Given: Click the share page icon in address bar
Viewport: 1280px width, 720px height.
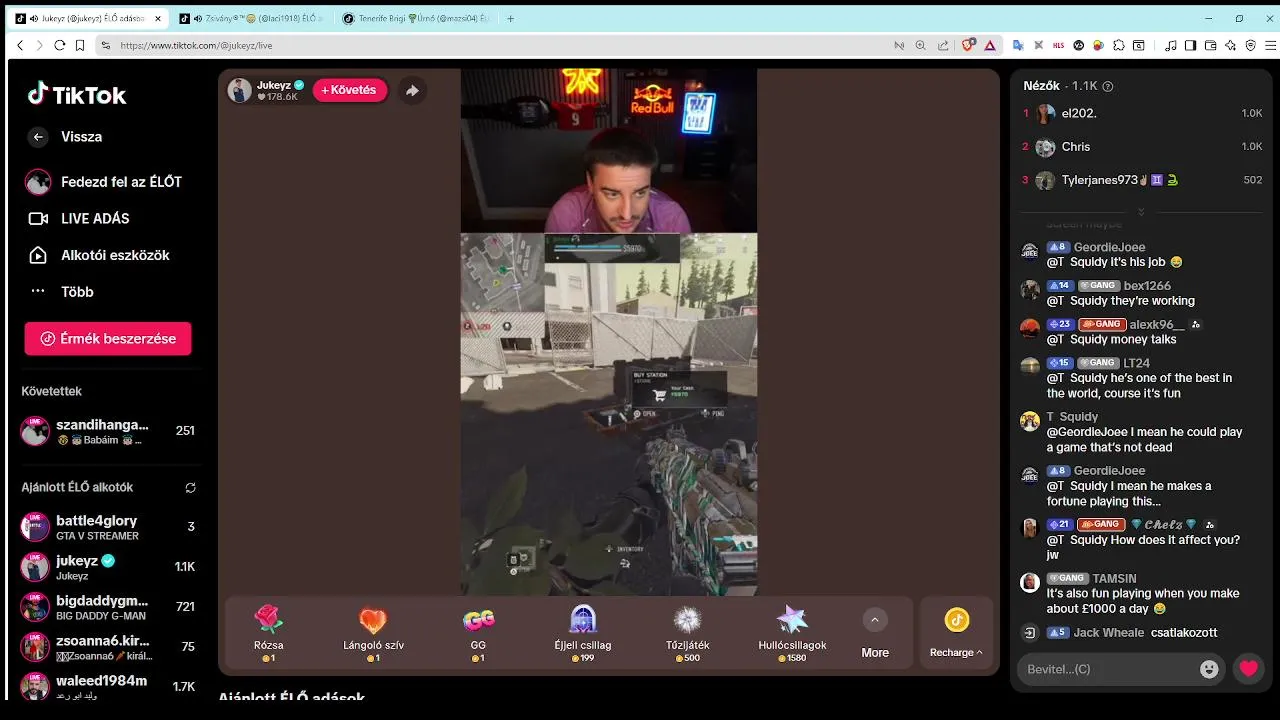Looking at the screenshot, I should click(x=943, y=45).
